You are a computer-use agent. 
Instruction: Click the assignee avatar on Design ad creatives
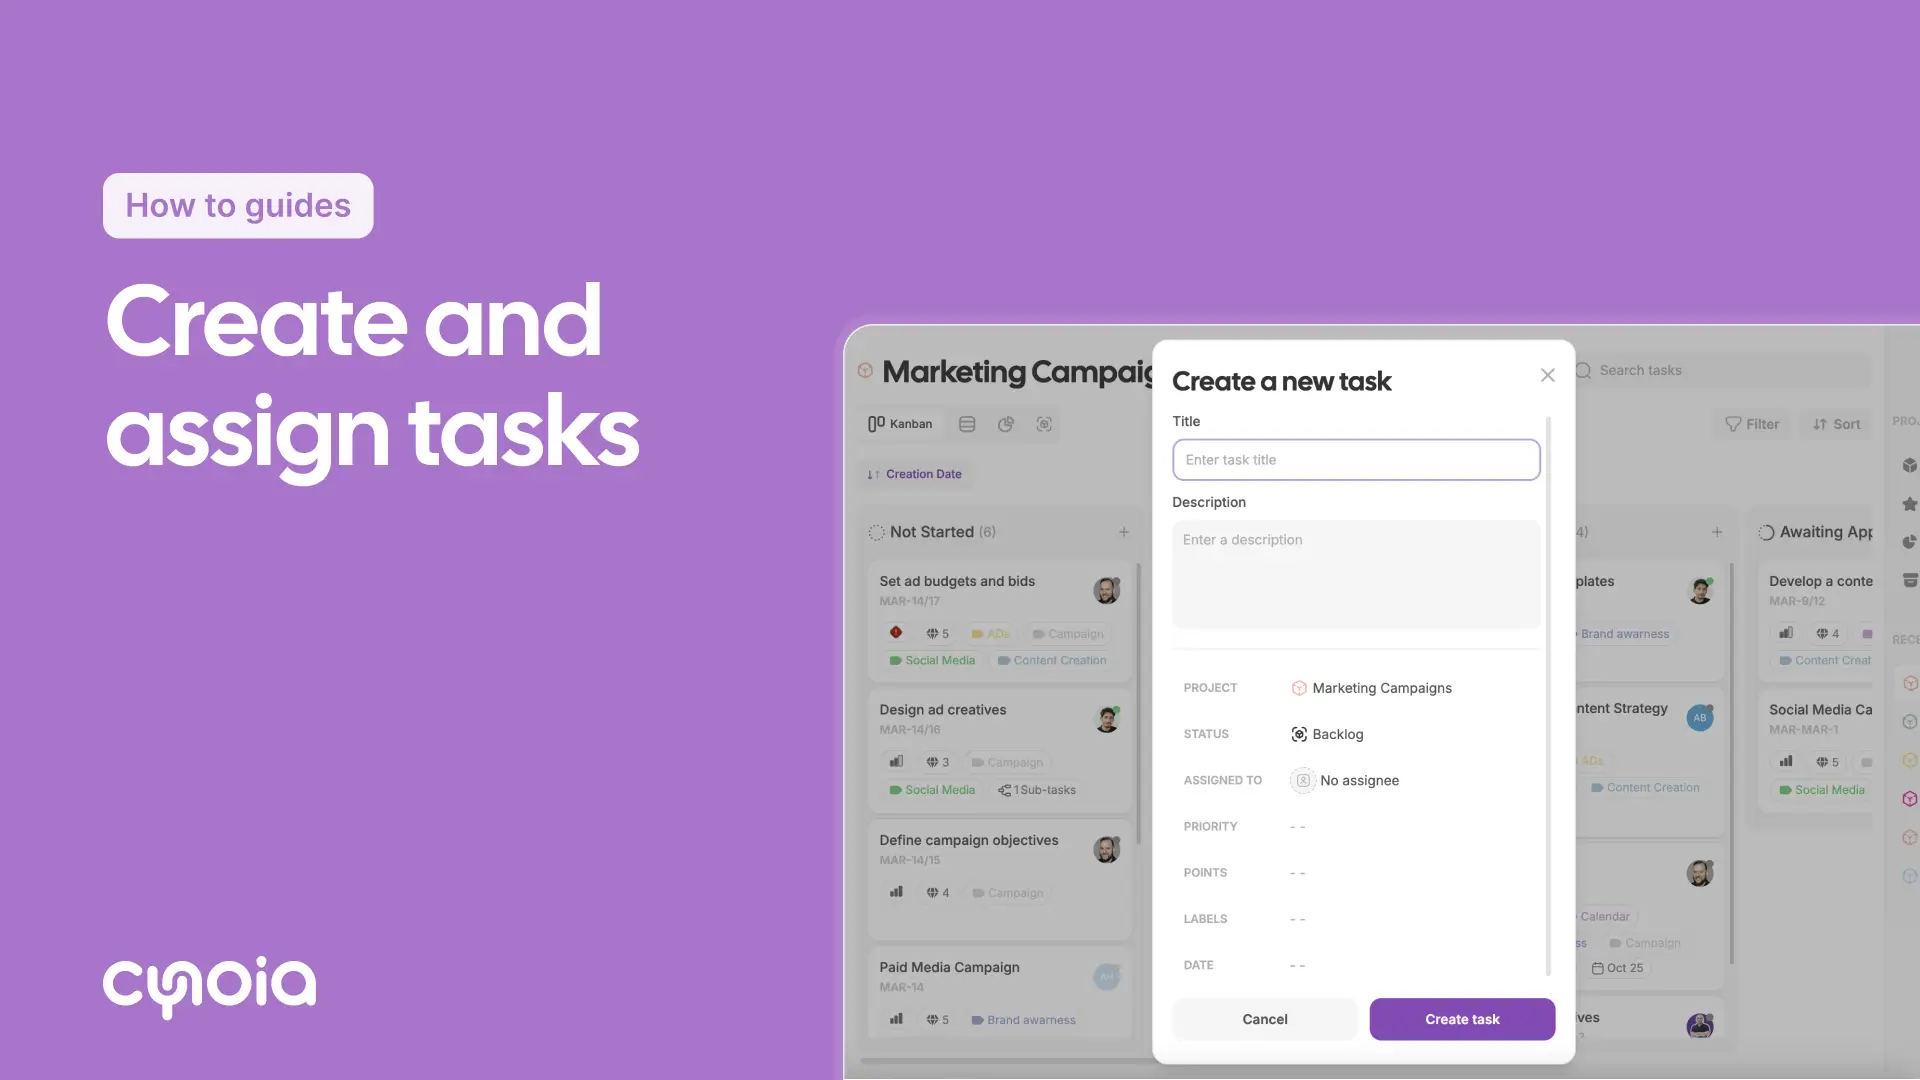point(1107,719)
